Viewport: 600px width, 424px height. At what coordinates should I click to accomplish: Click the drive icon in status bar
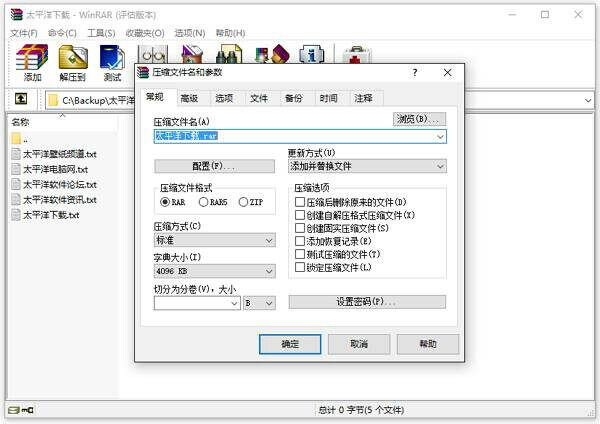tap(14, 410)
